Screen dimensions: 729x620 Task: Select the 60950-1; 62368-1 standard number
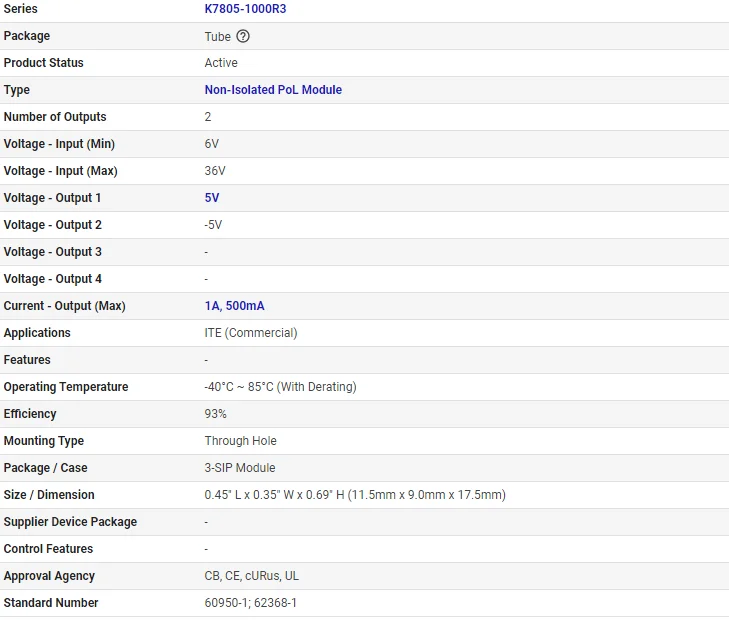[251, 603]
